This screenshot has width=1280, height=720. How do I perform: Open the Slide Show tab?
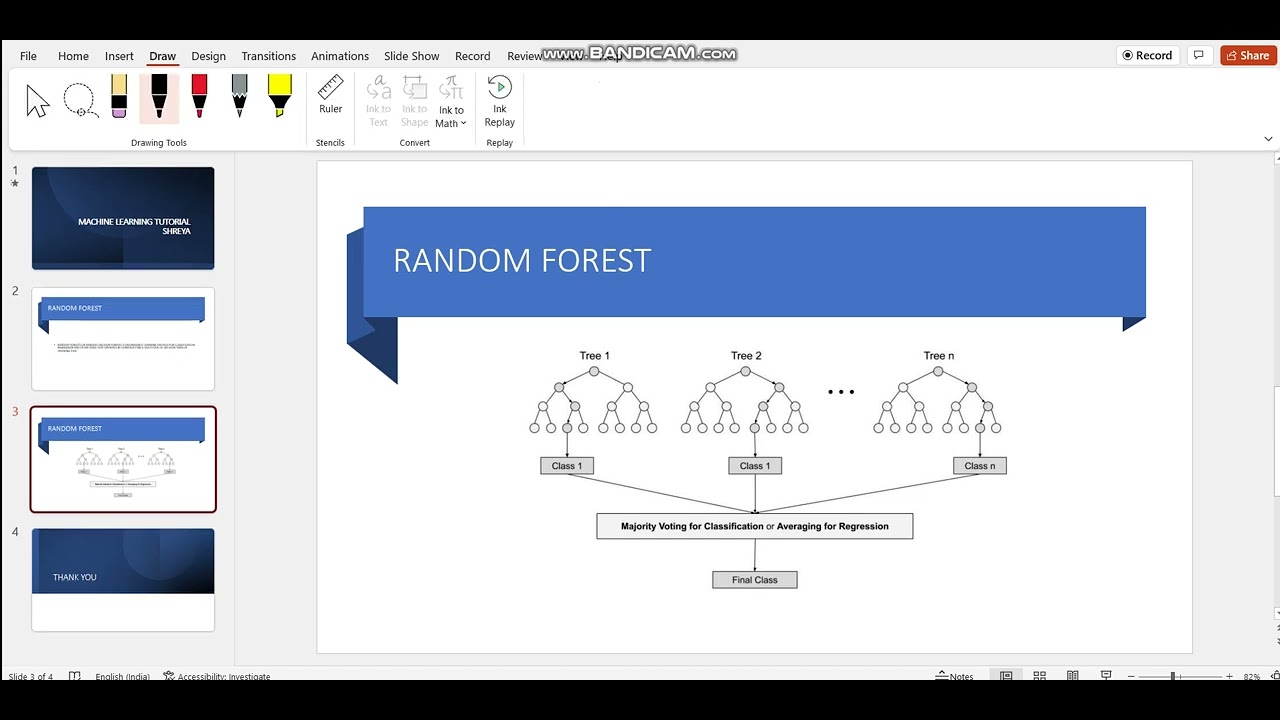[412, 56]
